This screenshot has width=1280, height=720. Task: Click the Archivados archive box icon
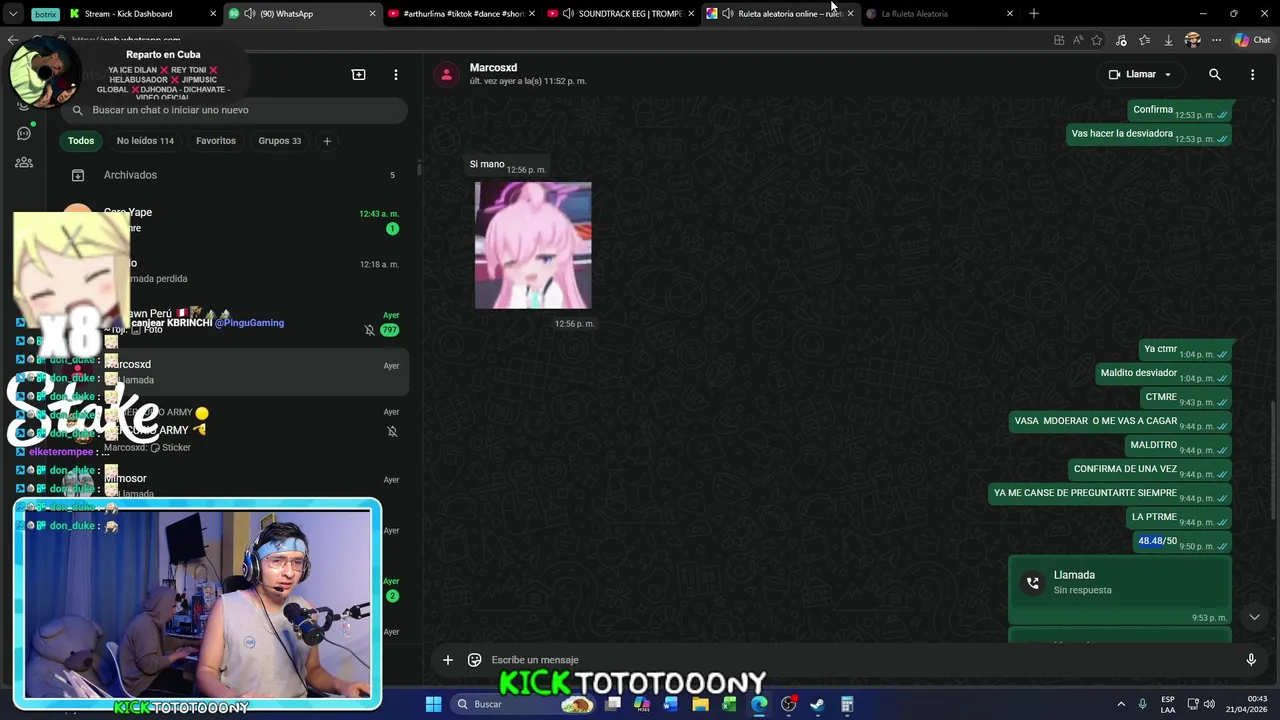[77, 175]
